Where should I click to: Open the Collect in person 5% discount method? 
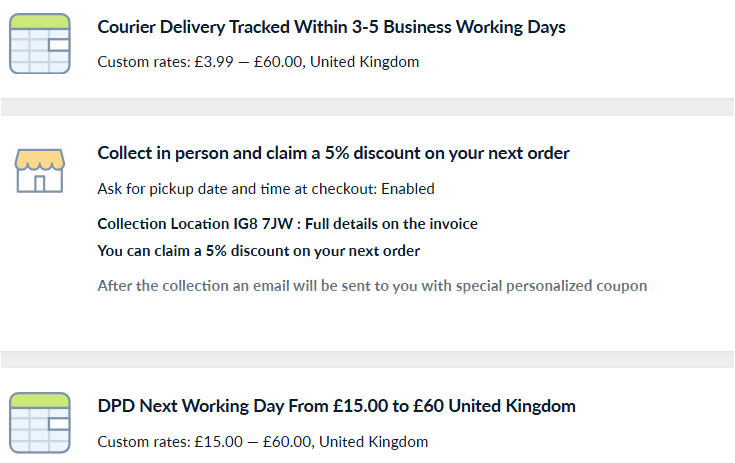[333, 153]
